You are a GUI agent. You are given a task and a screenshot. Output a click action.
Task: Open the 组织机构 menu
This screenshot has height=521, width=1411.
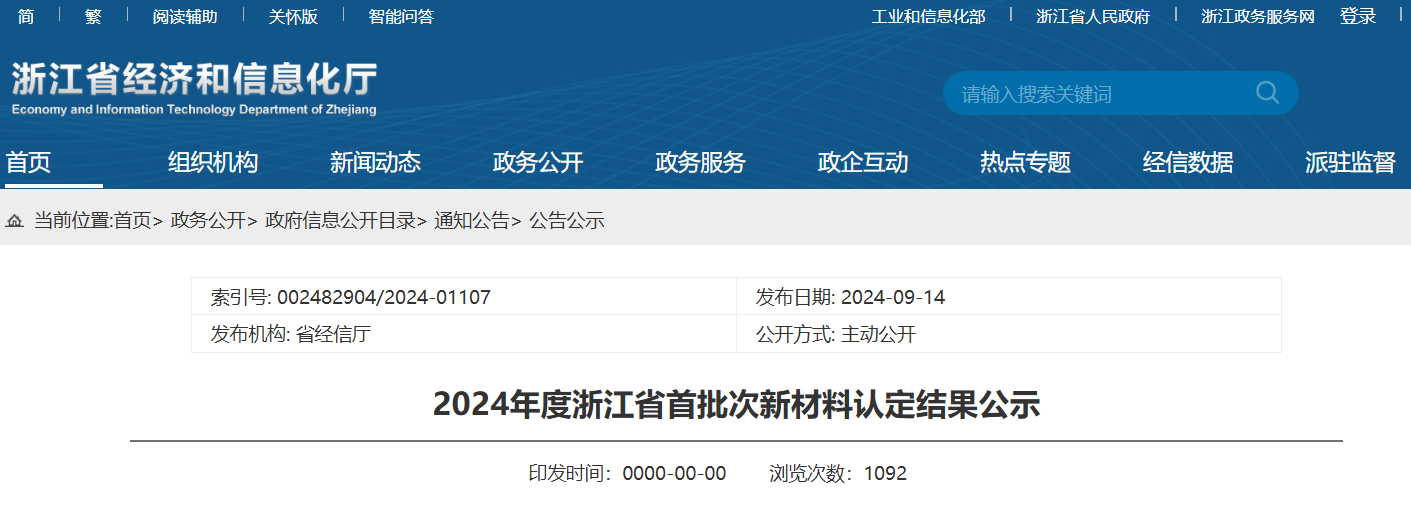click(213, 162)
